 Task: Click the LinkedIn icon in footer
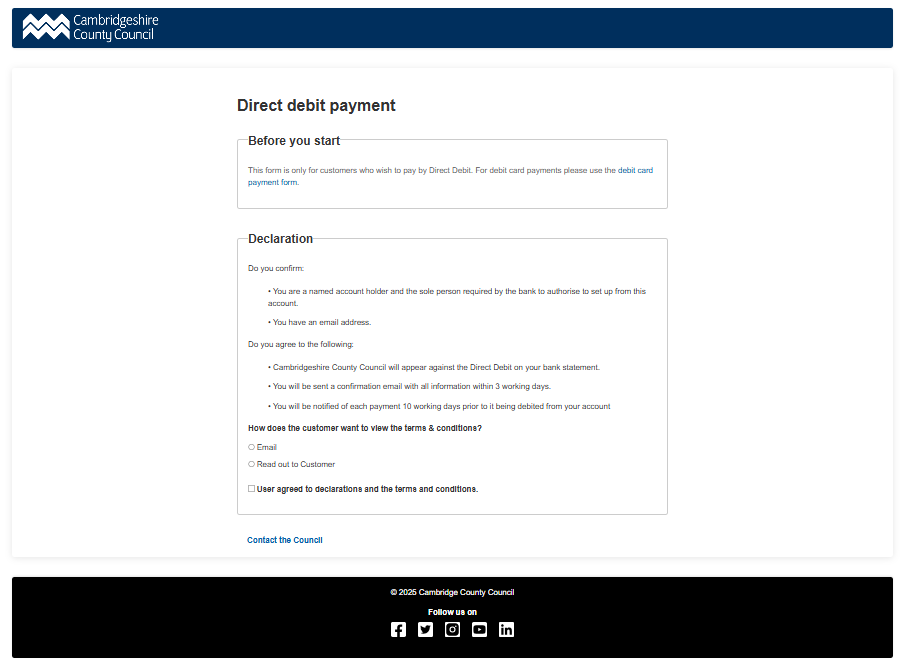click(x=506, y=629)
